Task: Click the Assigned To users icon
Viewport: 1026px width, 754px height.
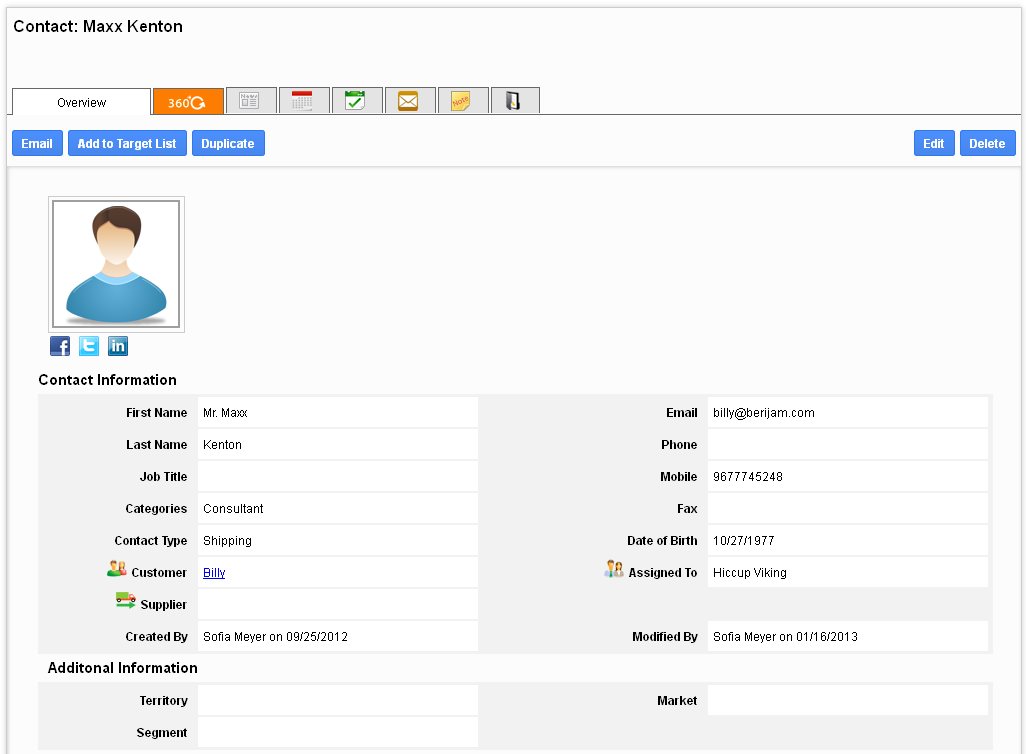Action: 614,570
